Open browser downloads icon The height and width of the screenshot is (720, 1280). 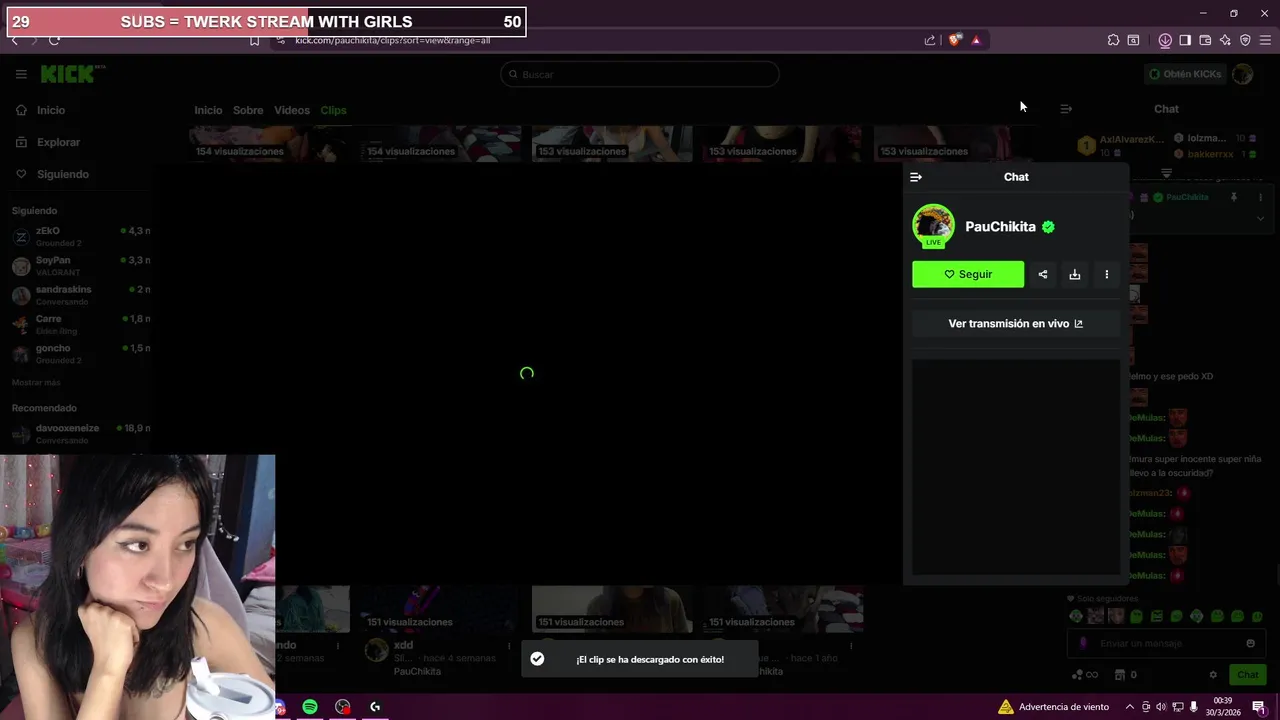pos(1165,40)
